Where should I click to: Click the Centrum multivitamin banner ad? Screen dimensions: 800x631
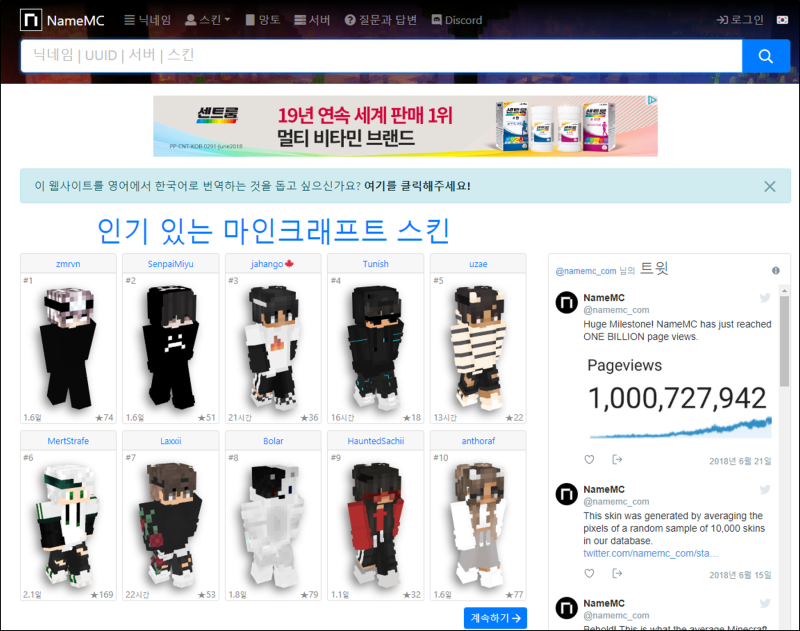(x=405, y=126)
